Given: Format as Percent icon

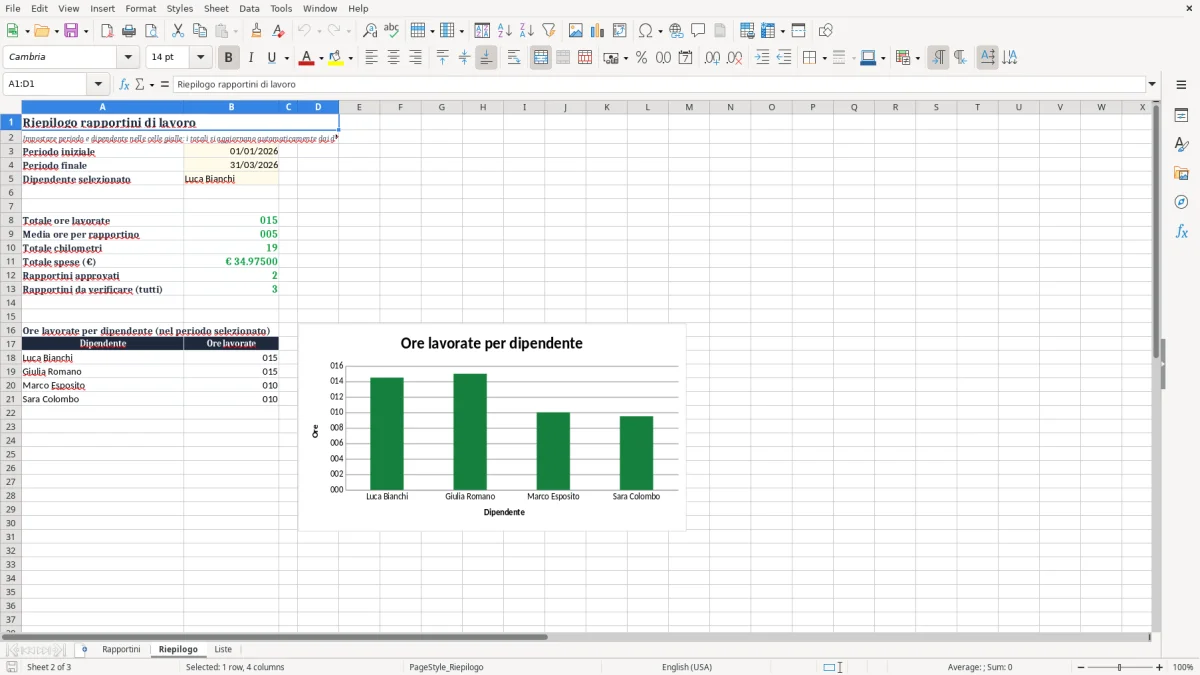Looking at the screenshot, I should [641, 58].
